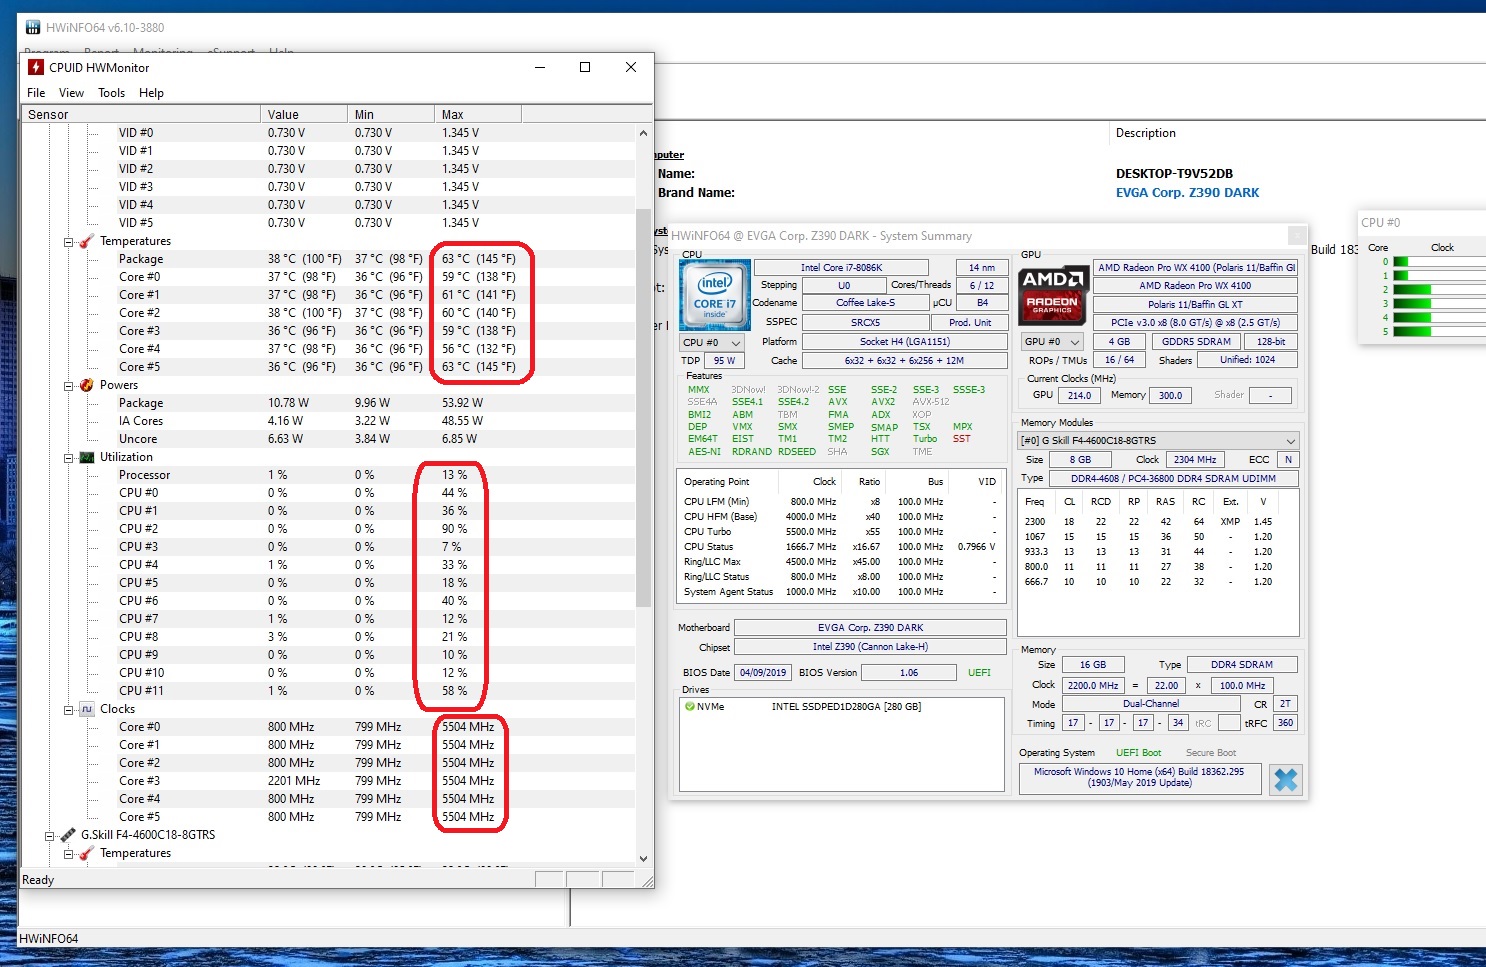Click the thermometer icon under G.Skill node
The width and height of the screenshot is (1486, 967).
[86, 853]
